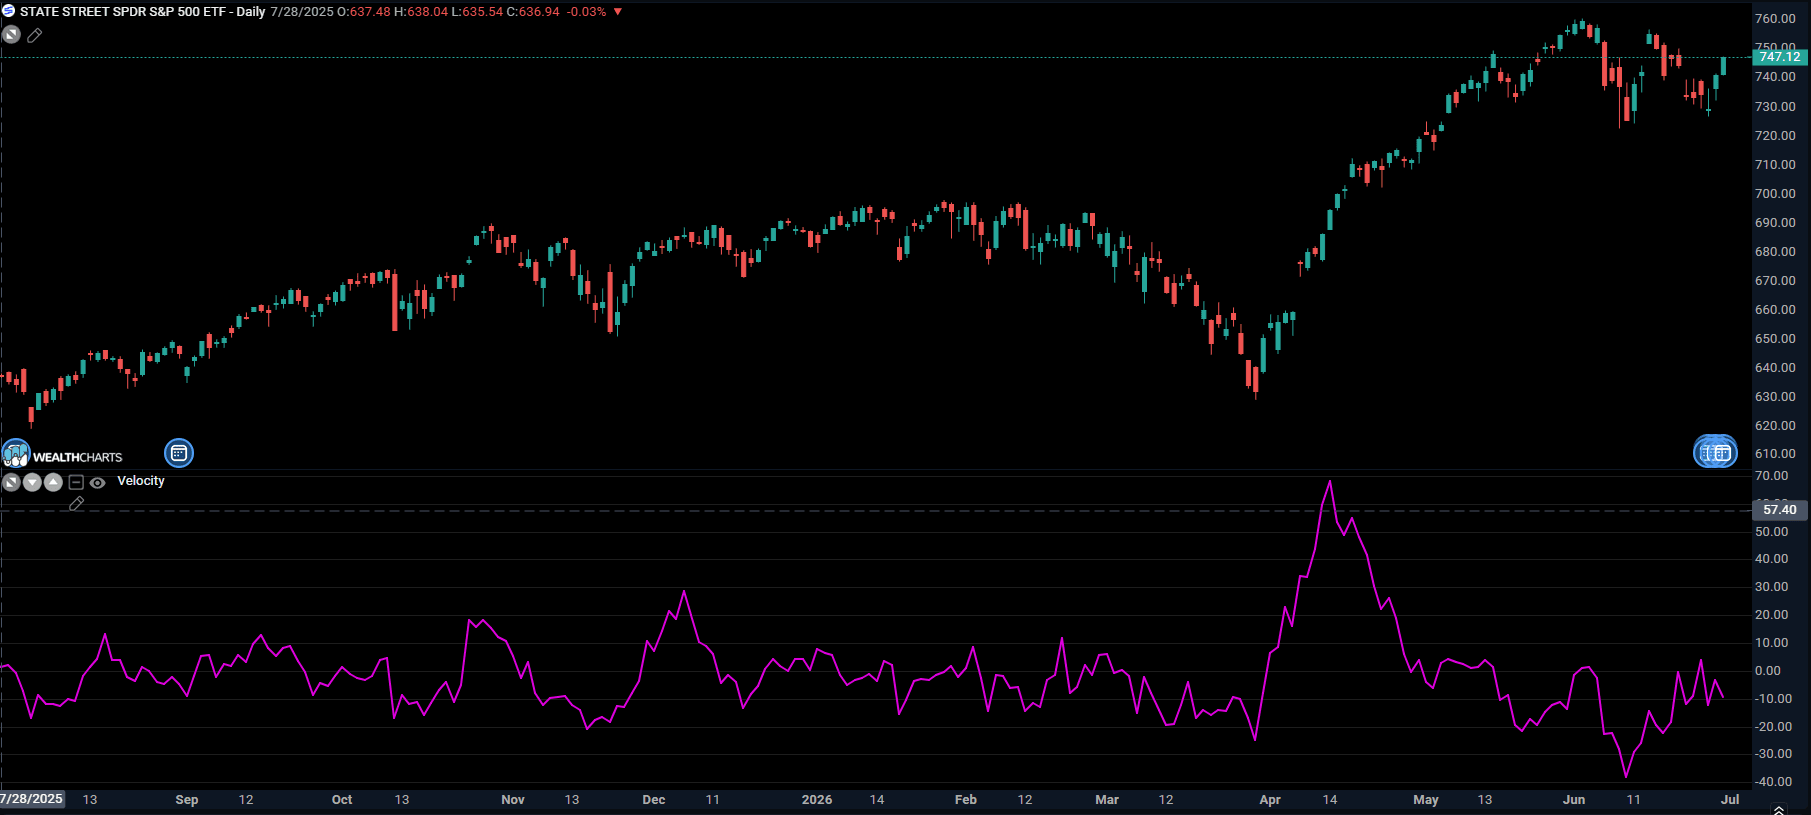This screenshot has height=815, width=1811.
Task: Click the 'Nov' label on time axis
Action: coord(513,800)
